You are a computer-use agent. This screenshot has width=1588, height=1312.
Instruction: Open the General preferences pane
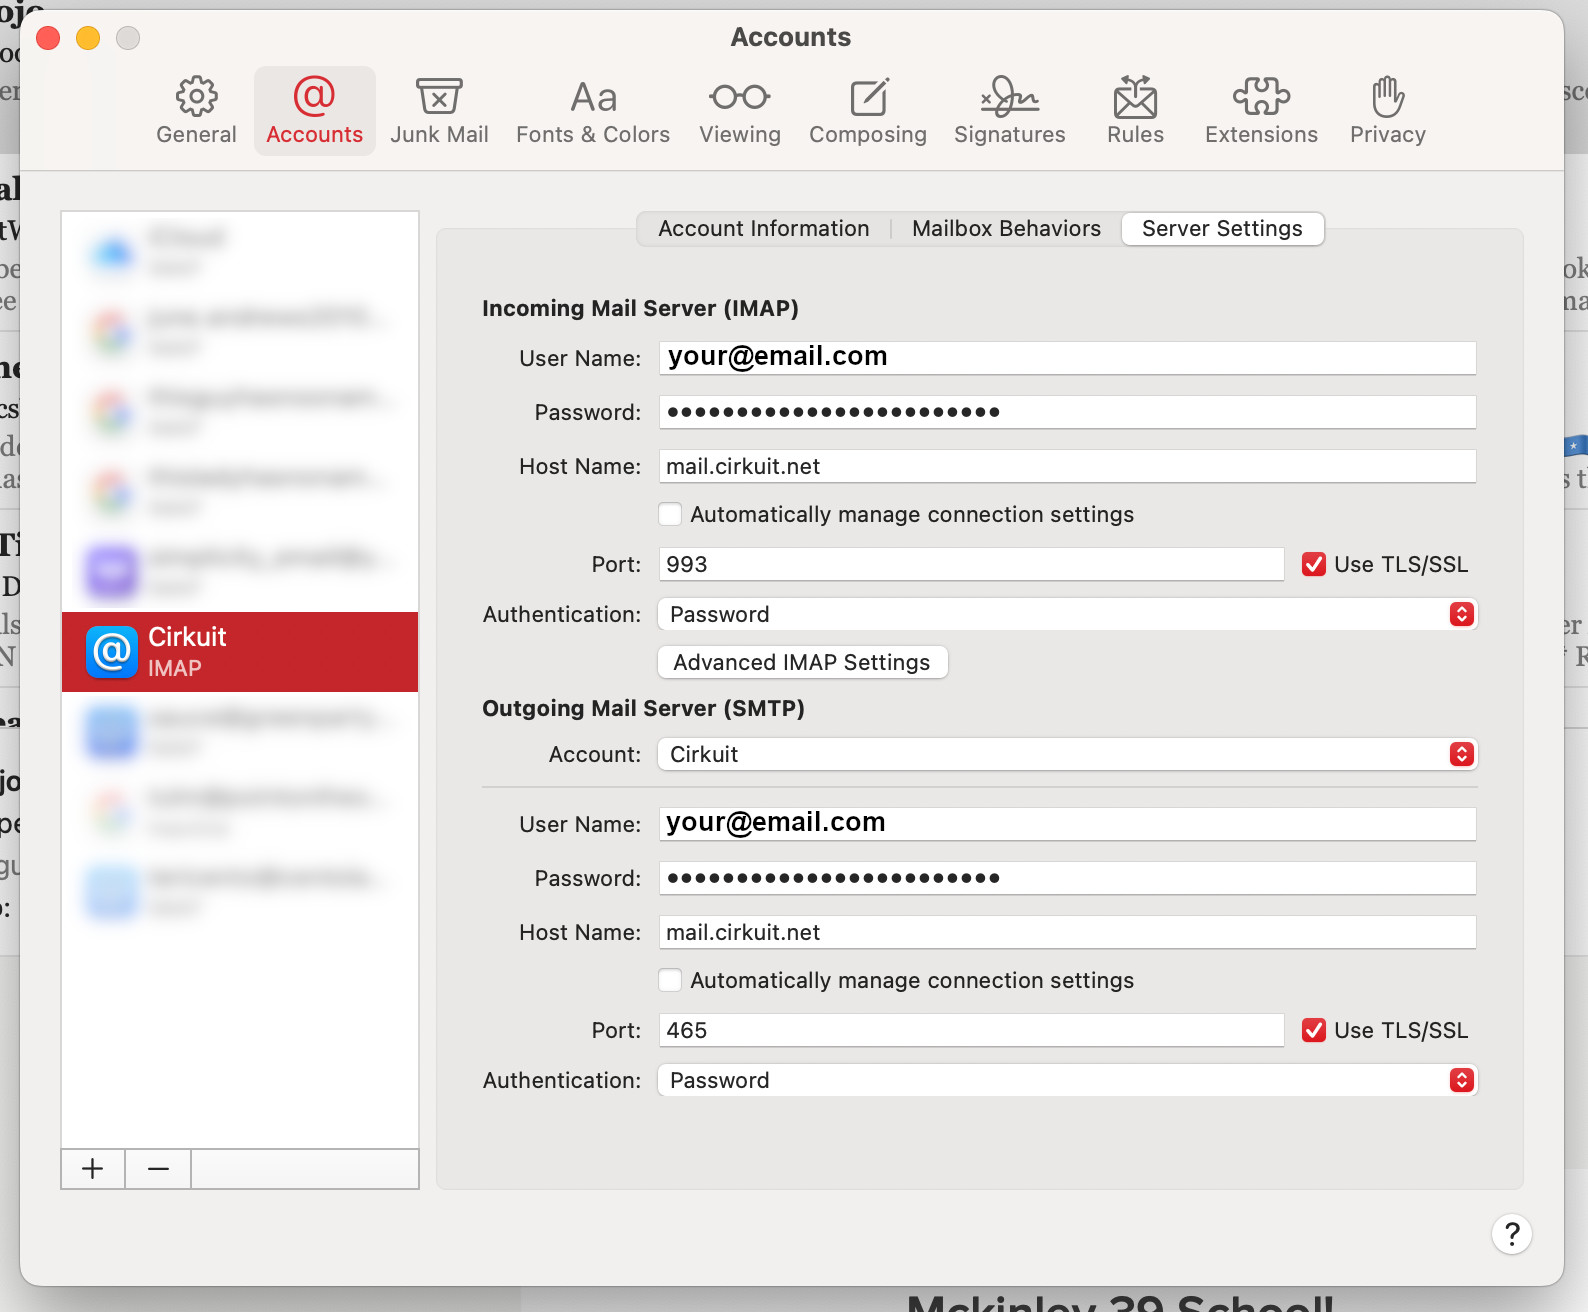(196, 110)
